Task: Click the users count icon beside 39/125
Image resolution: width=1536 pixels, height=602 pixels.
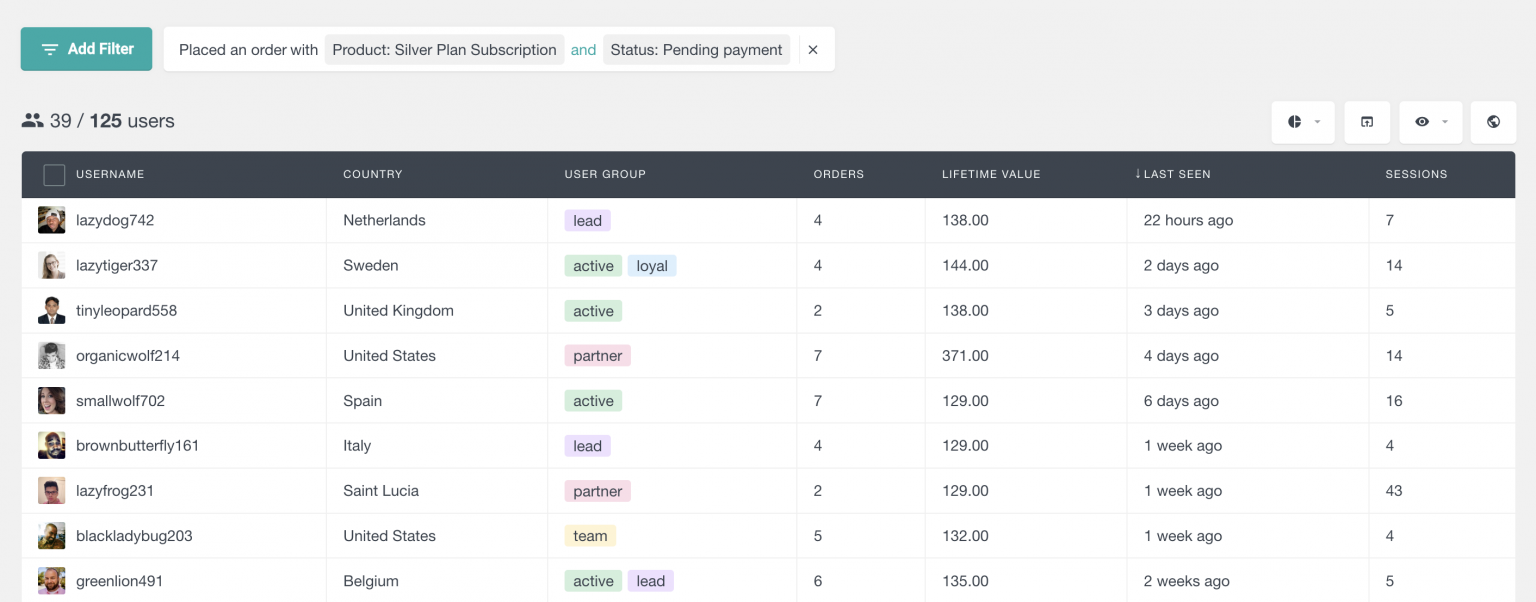Action: tap(30, 120)
